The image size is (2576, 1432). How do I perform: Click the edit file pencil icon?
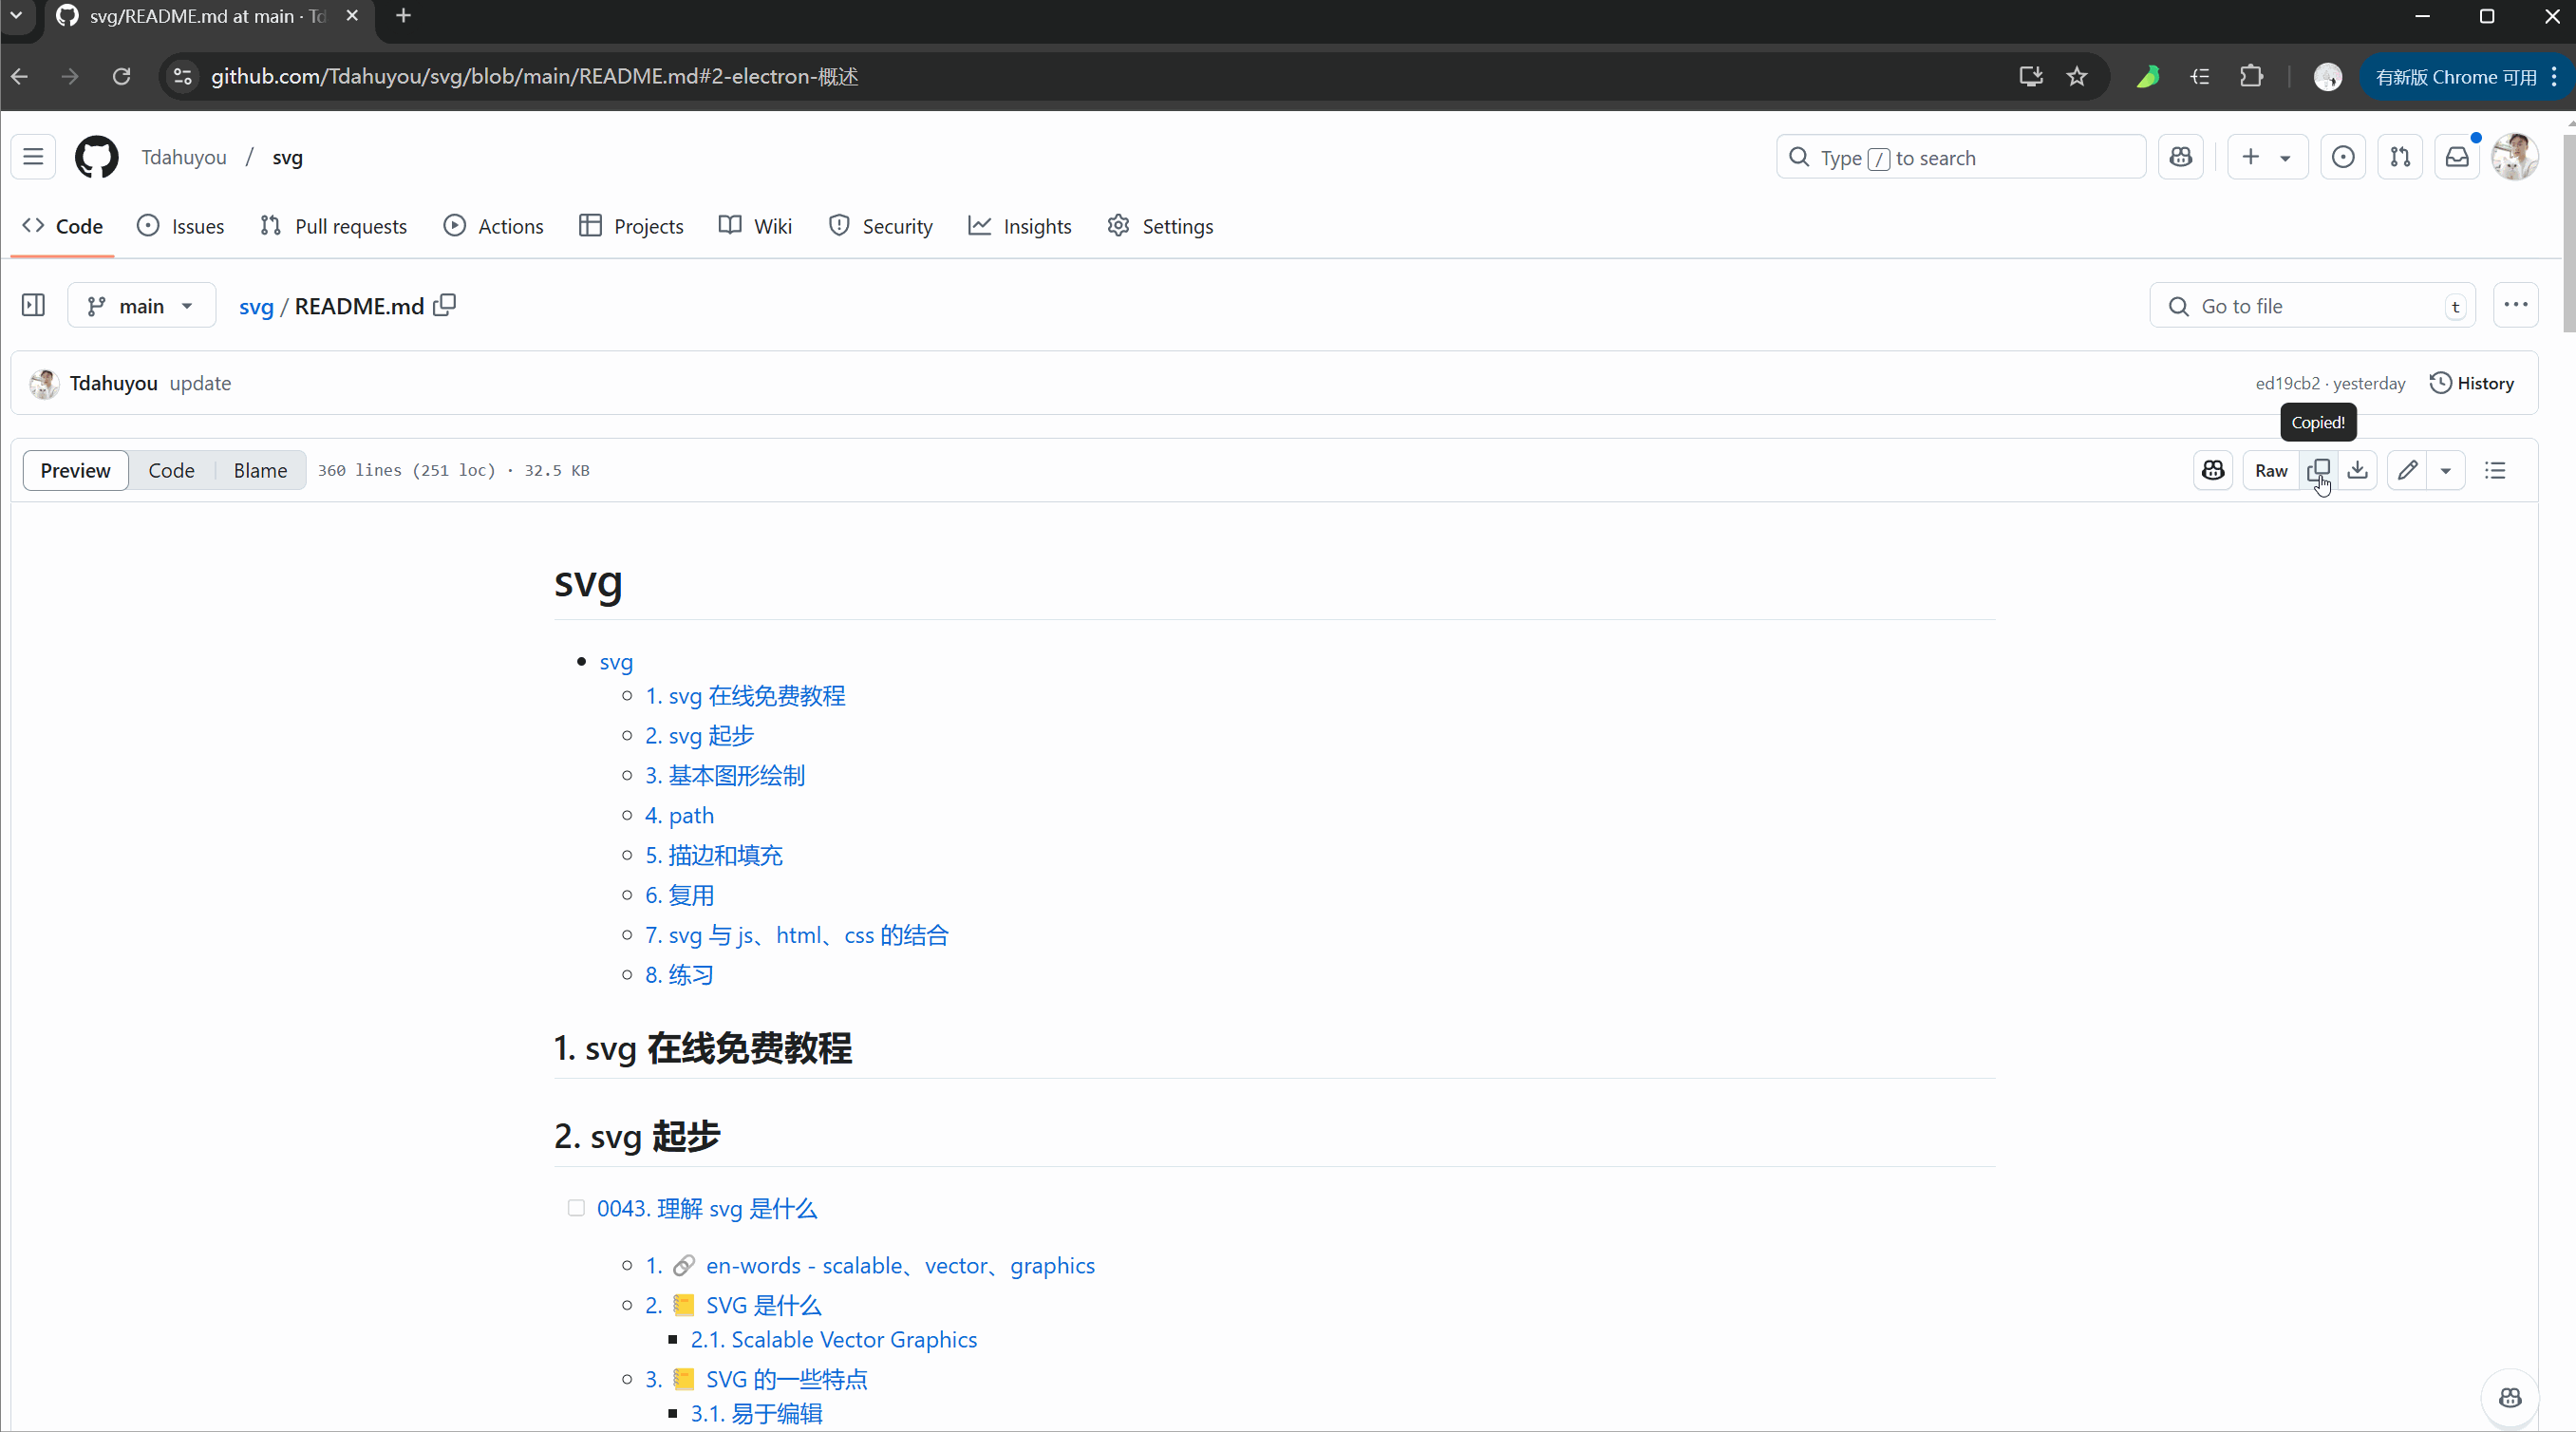[2407, 470]
